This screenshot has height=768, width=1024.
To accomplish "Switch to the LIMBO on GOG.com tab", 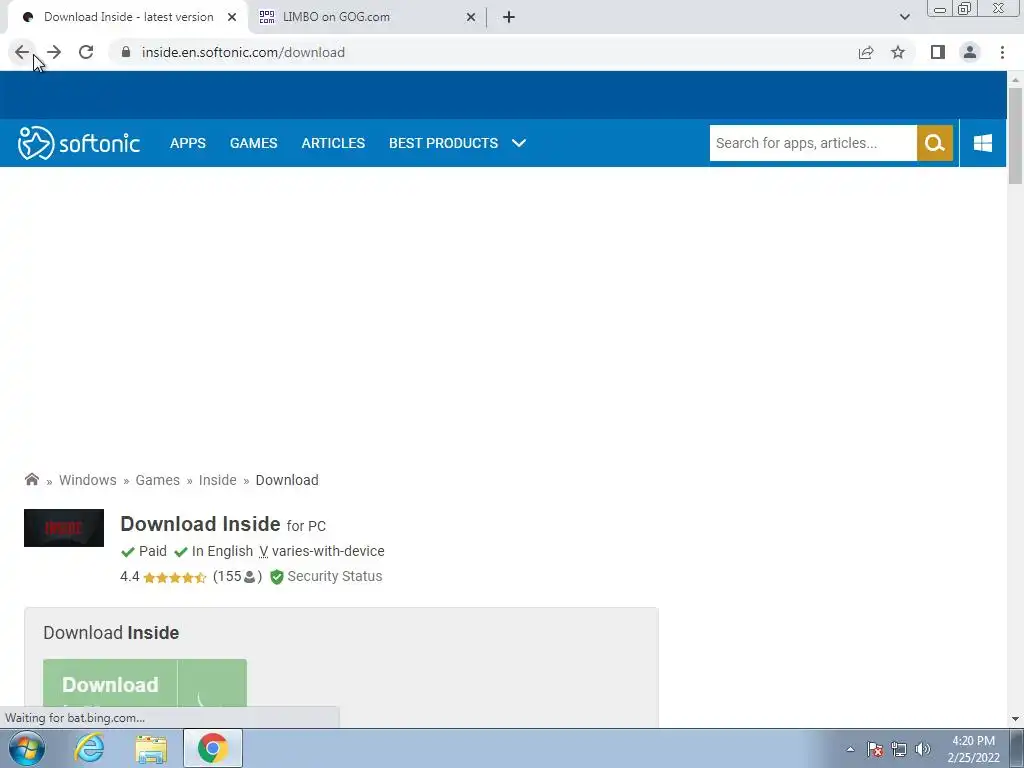I will tap(367, 17).
